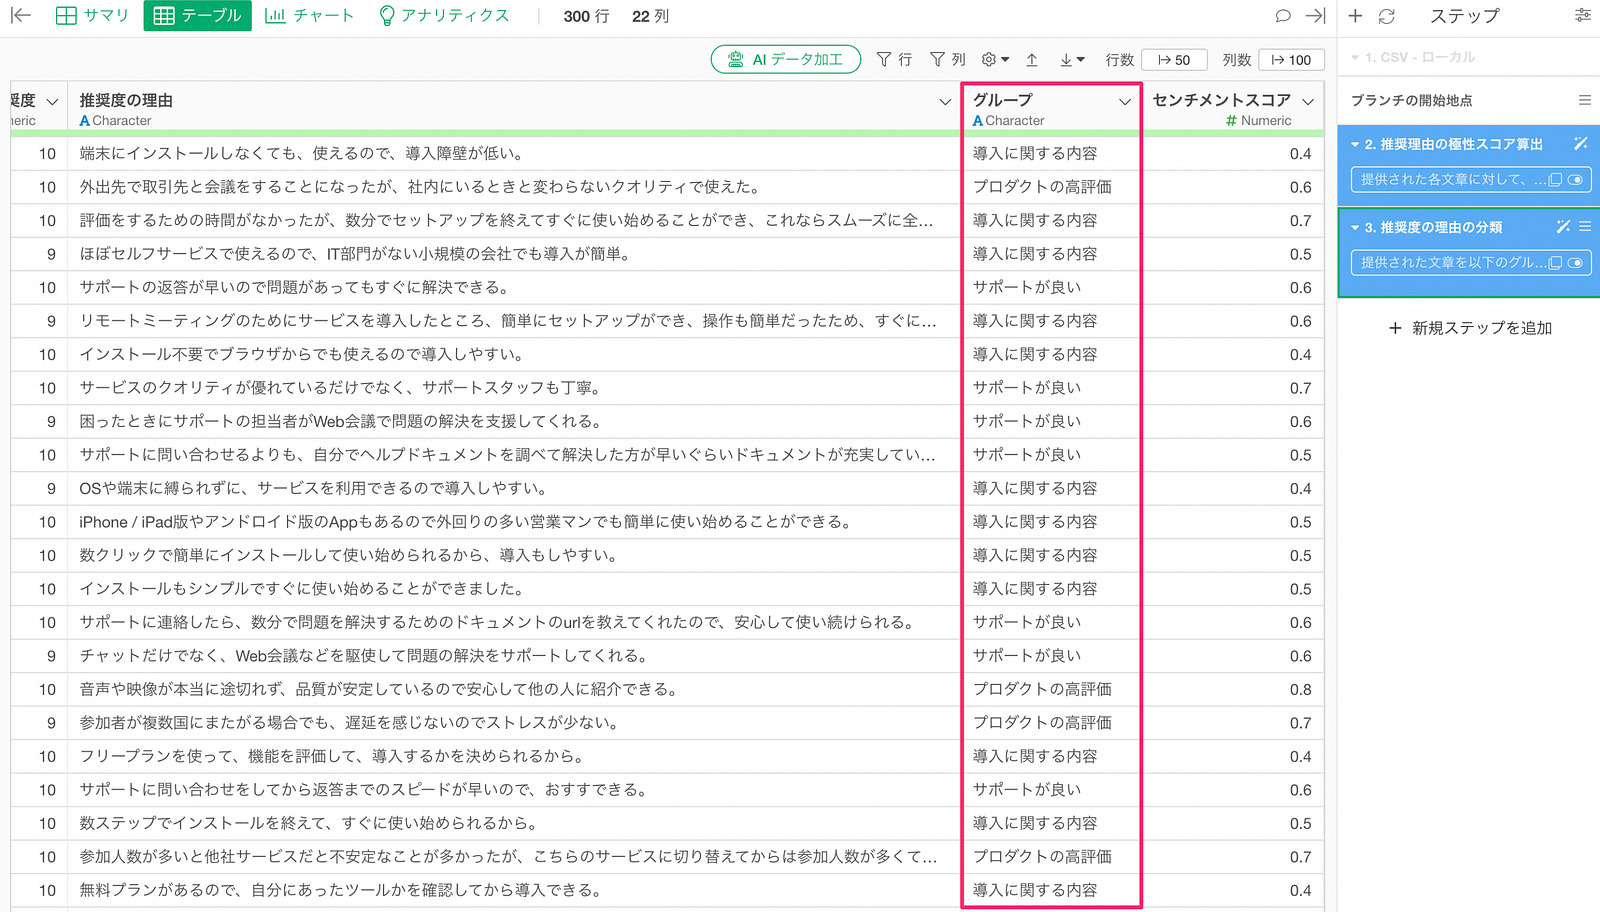Click the AI データ加工 button

tap(786, 59)
